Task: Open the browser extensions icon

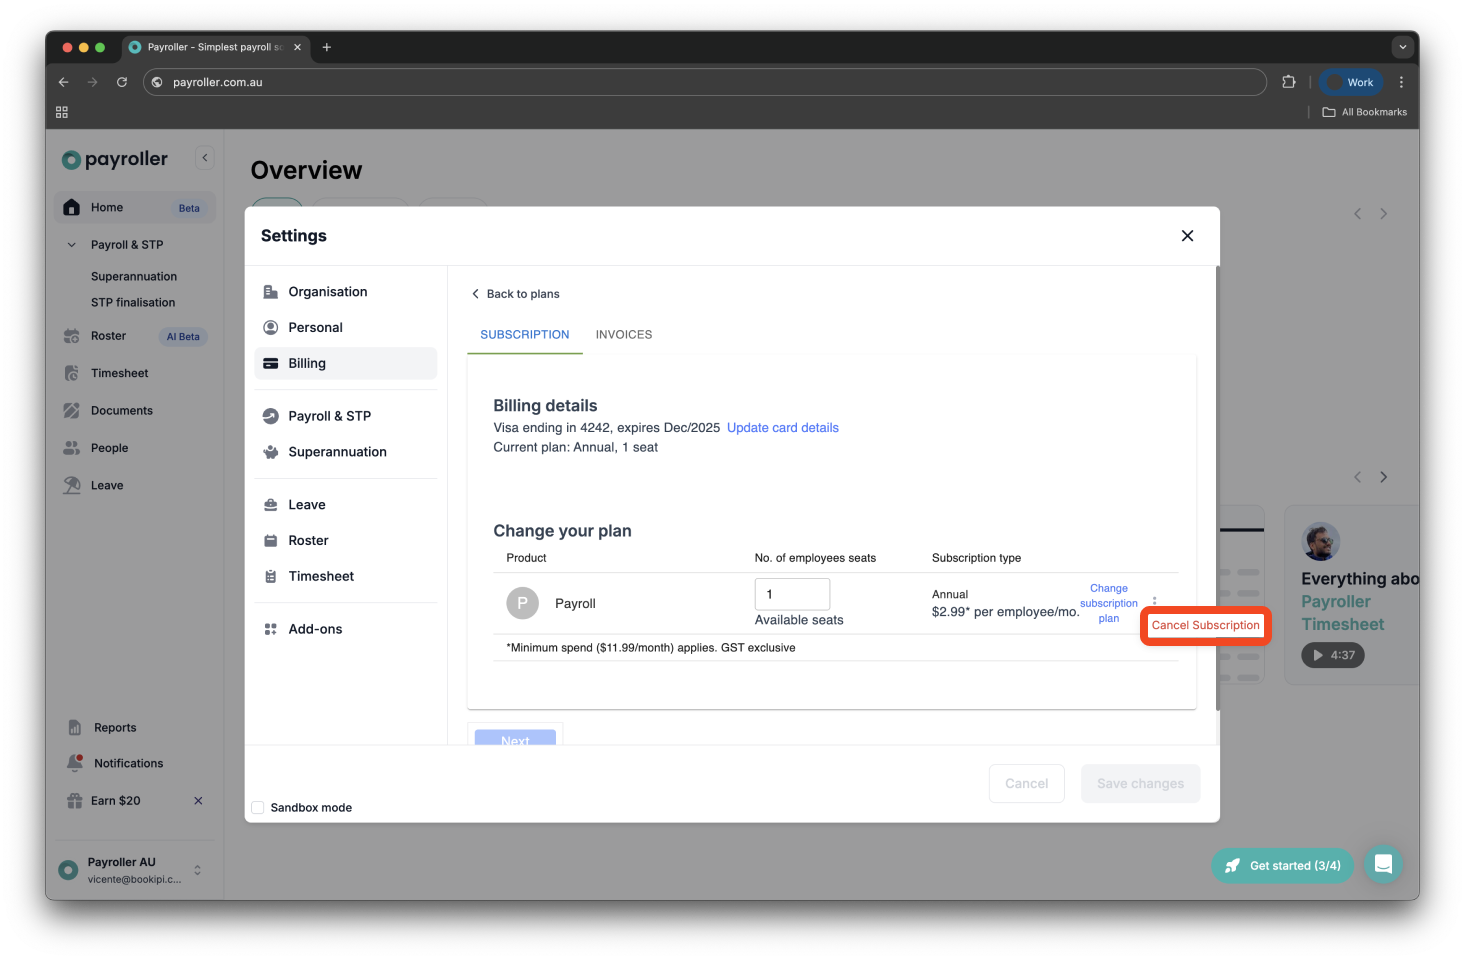Action: [x=1289, y=82]
